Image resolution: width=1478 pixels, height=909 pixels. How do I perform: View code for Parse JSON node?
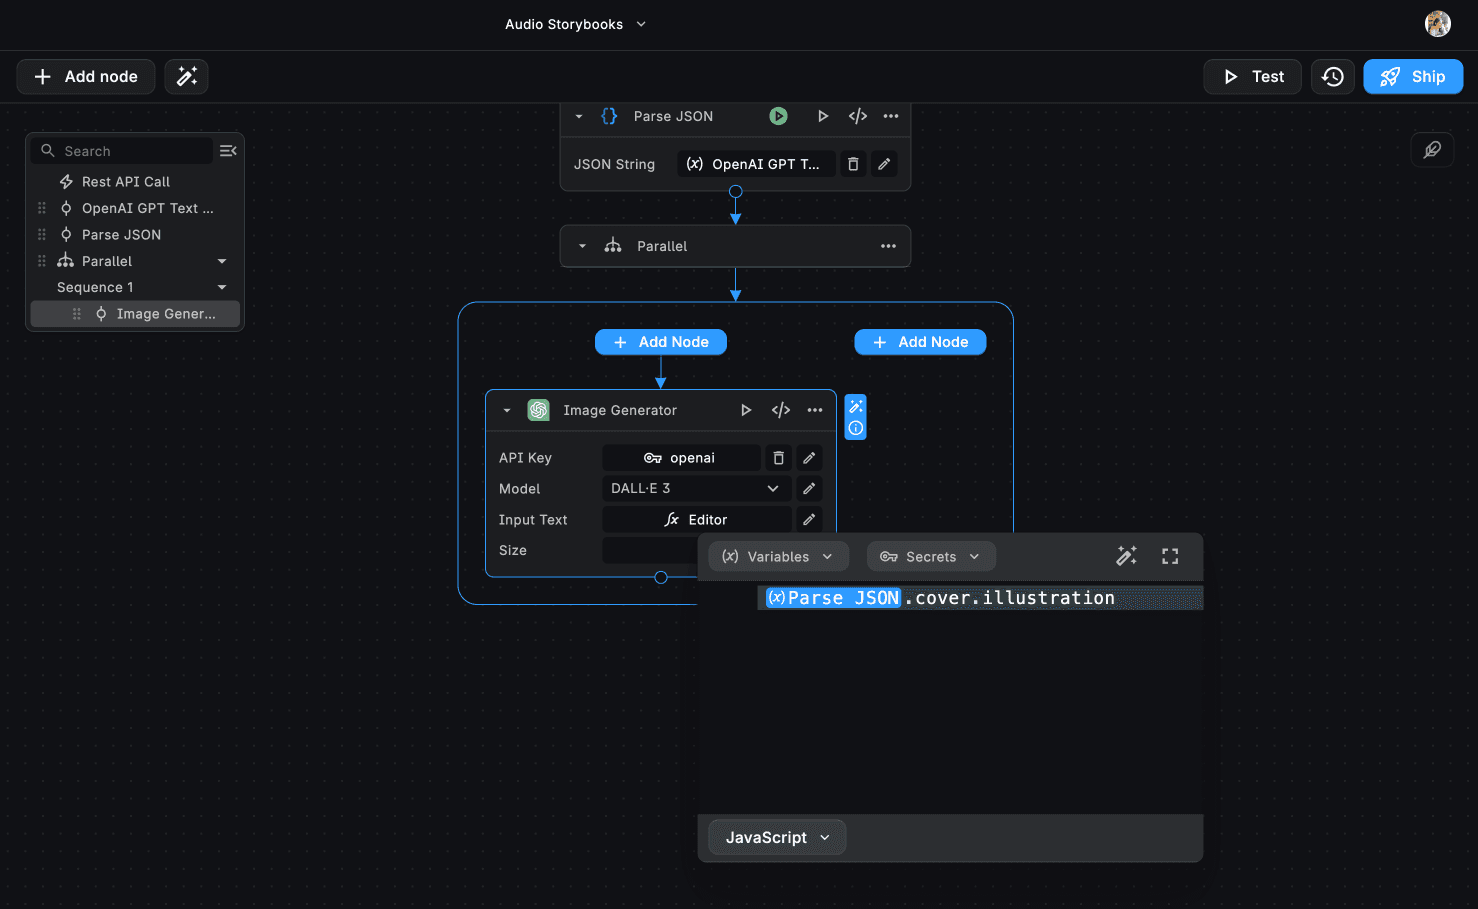tap(857, 116)
